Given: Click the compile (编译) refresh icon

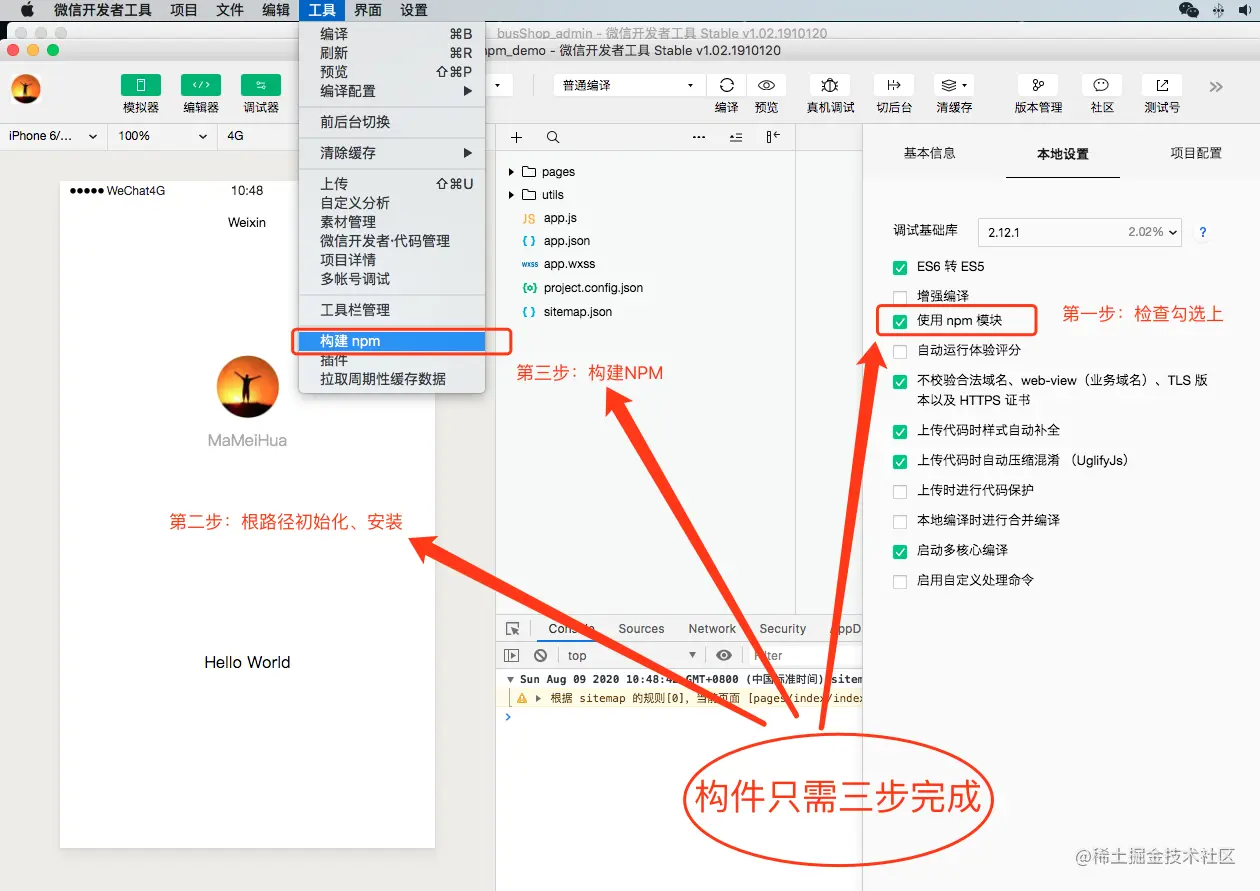Looking at the screenshot, I should tap(727, 86).
